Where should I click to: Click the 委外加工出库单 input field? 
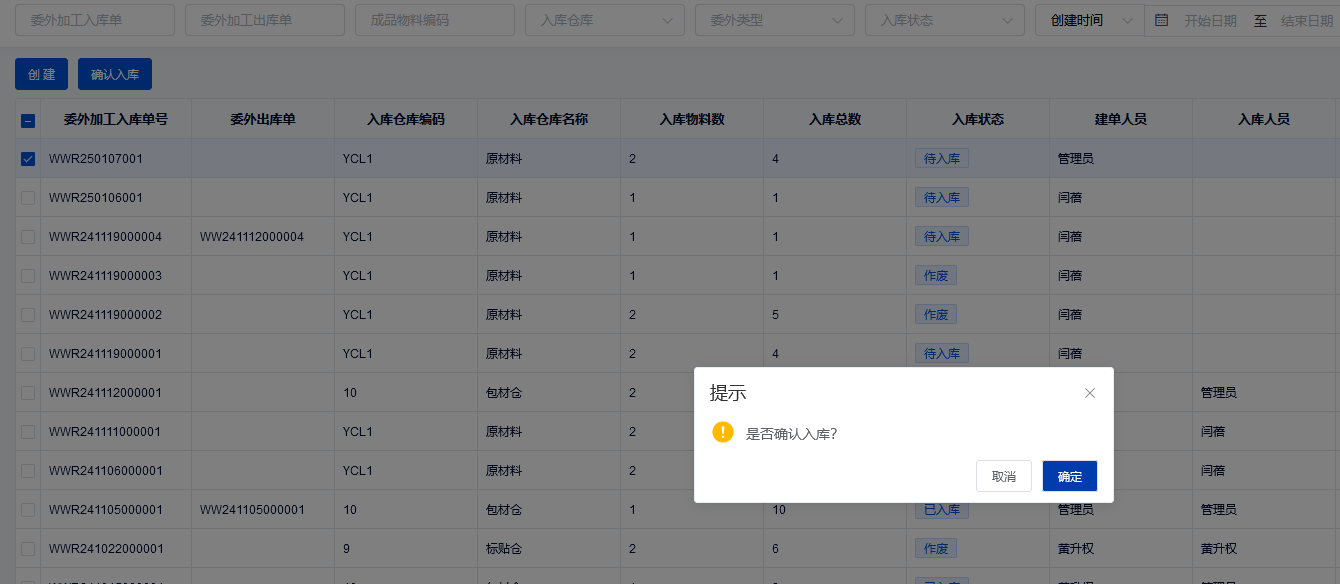[264, 20]
